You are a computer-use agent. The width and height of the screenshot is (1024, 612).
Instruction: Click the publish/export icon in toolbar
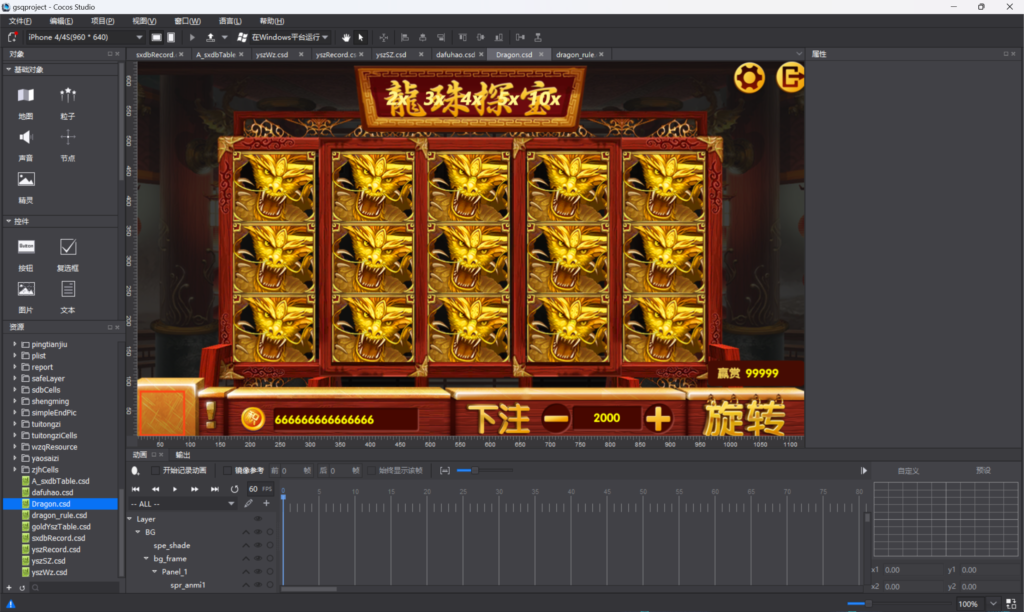[x=209, y=37]
